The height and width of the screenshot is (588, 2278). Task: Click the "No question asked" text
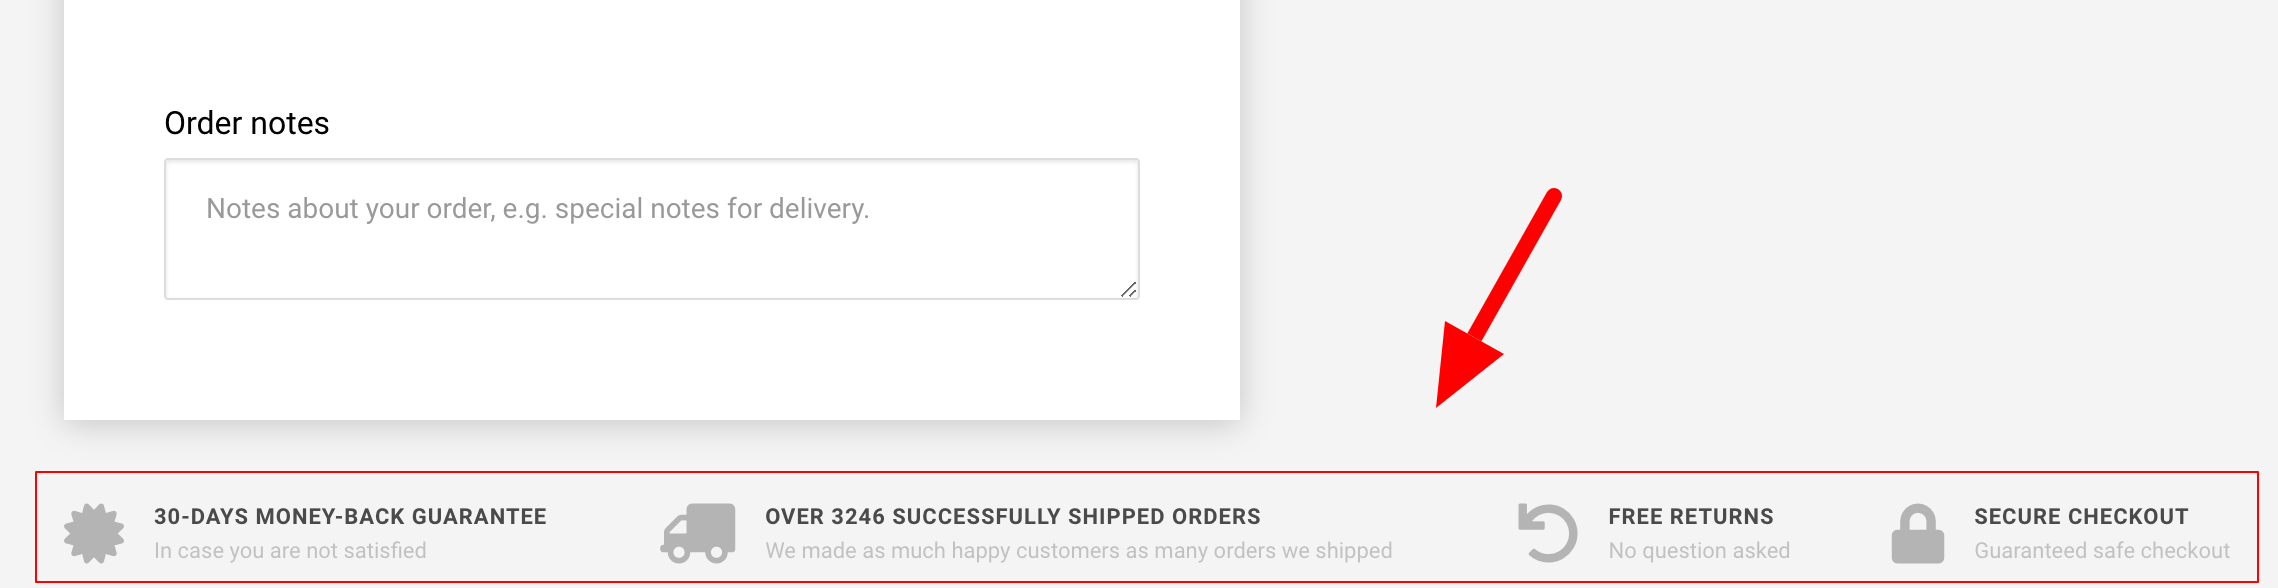[x=1699, y=551]
